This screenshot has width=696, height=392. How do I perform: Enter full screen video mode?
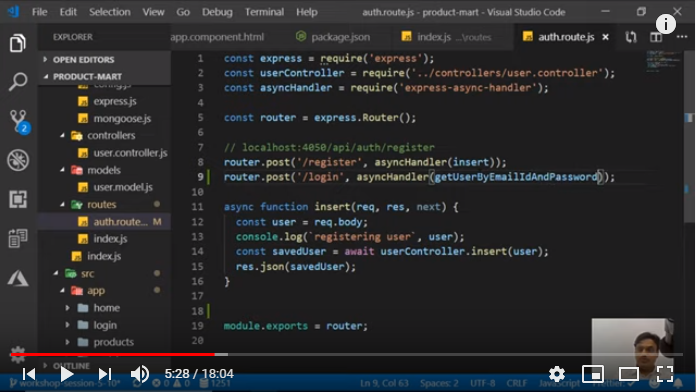(x=664, y=374)
